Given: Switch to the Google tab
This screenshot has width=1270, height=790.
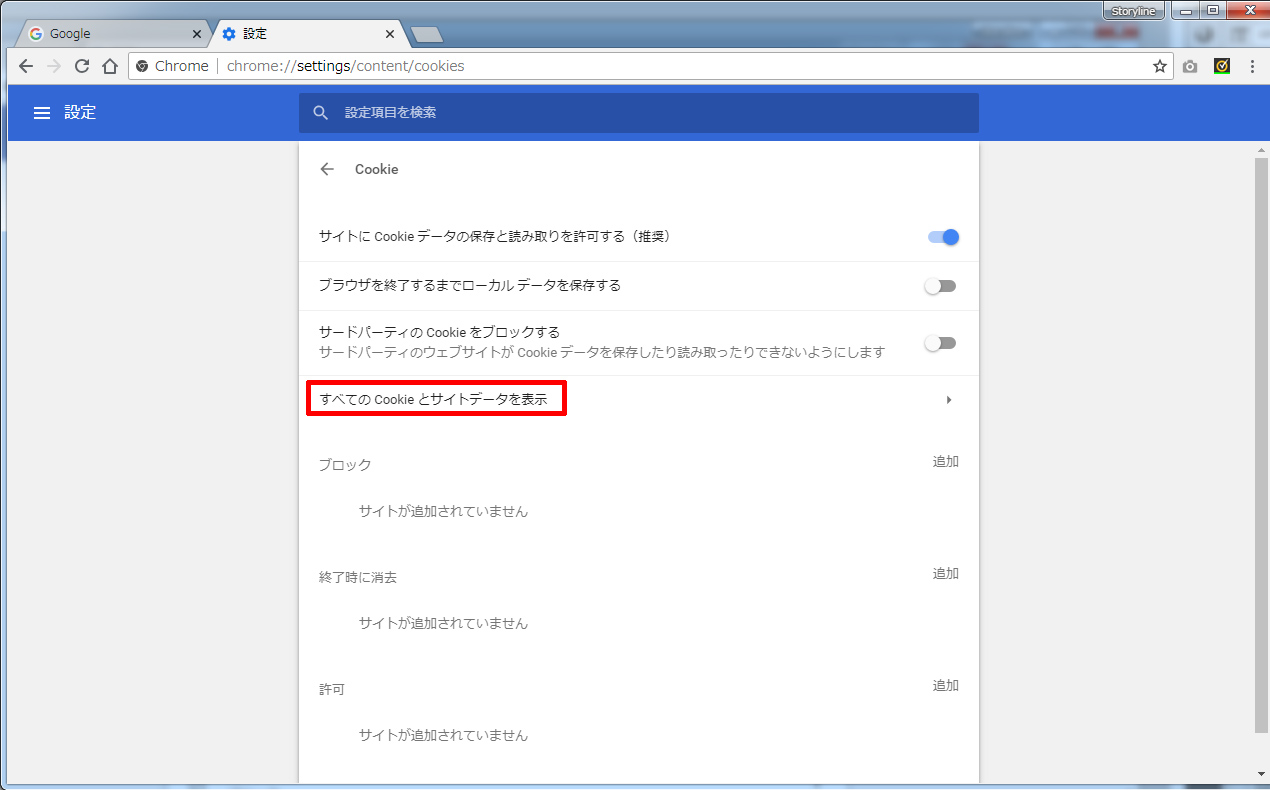Looking at the screenshot, I should click(x=110, y=34).
